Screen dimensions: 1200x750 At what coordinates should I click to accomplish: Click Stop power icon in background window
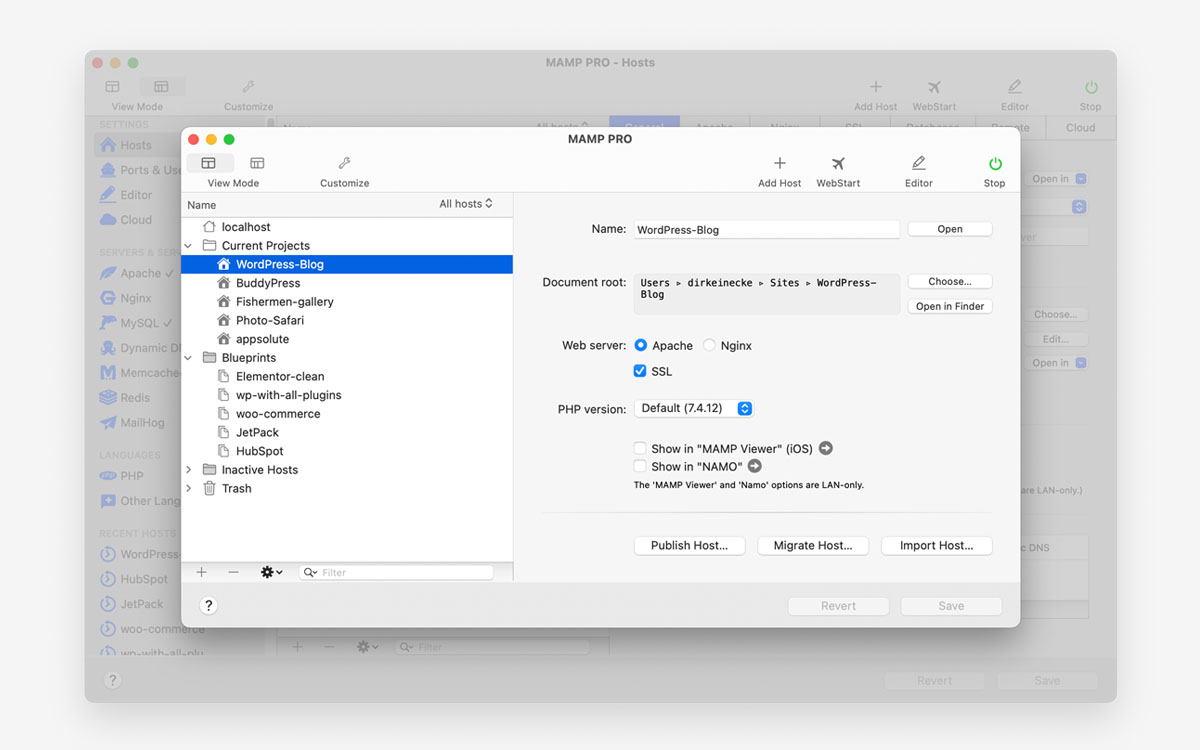coord(1091,88)
